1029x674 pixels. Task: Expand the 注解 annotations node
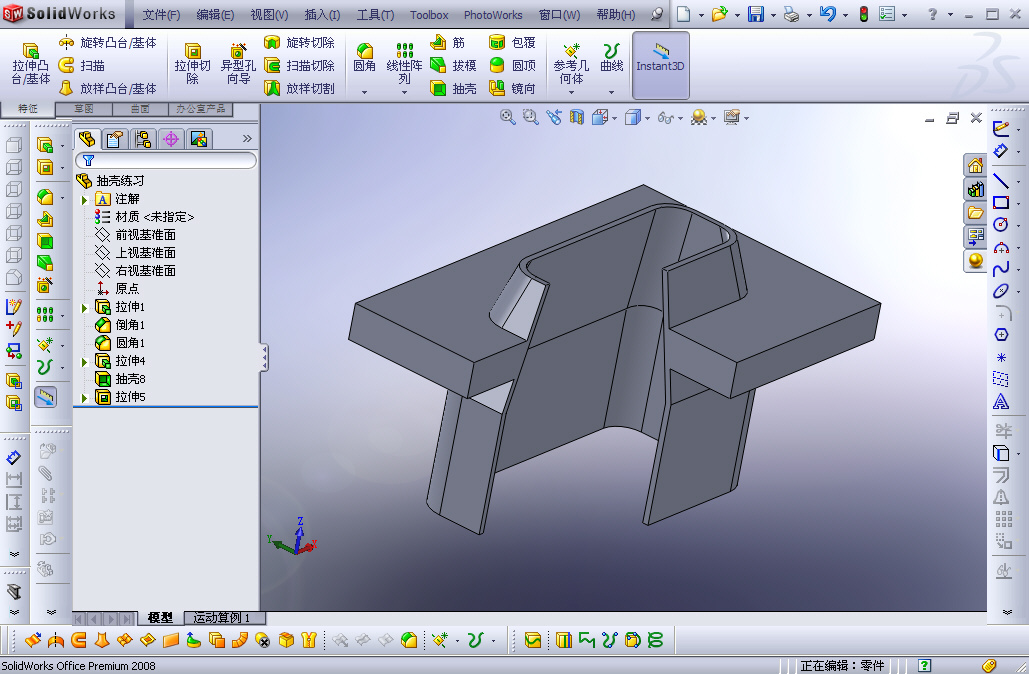pos(85,200)
